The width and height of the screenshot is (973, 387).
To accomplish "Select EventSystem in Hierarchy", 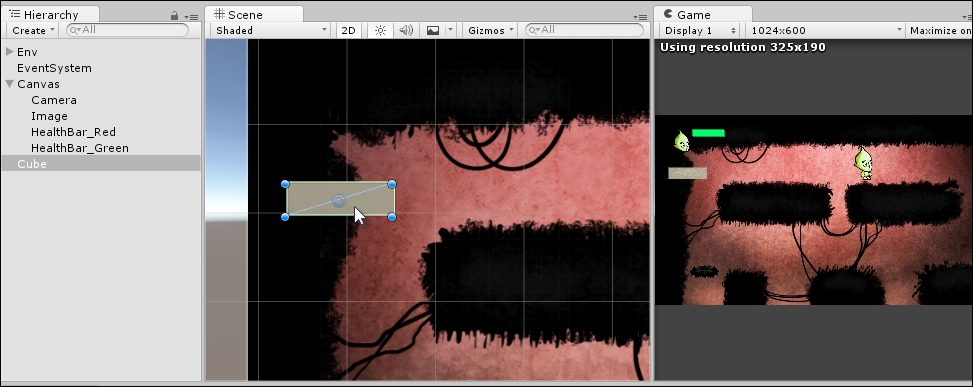I will (x=54, y=68).
